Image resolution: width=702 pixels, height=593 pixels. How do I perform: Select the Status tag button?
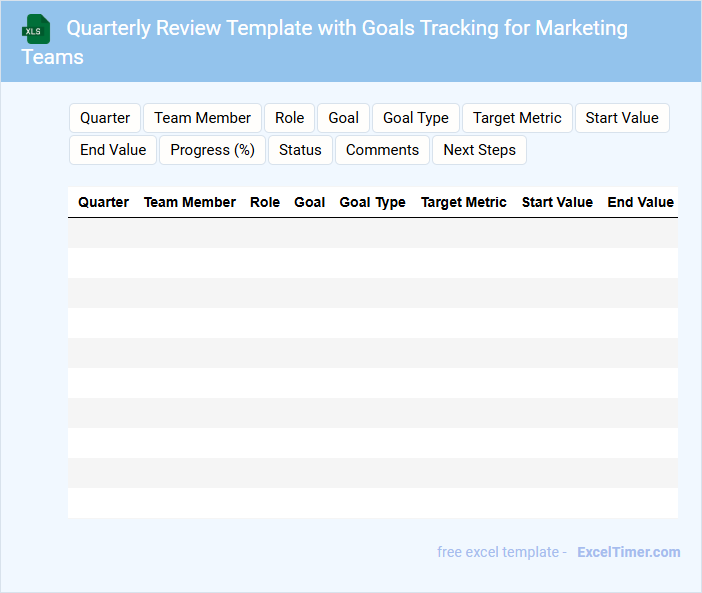300,150
